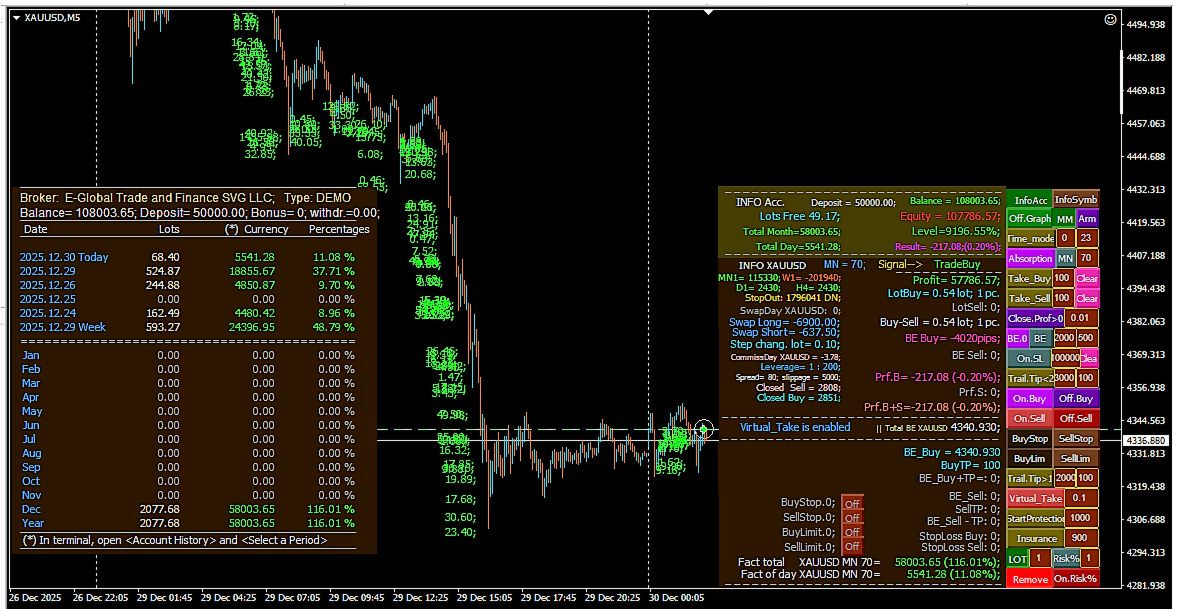
Task: Click the 'Equity = 107786.57' value
Action: (950, 216)
